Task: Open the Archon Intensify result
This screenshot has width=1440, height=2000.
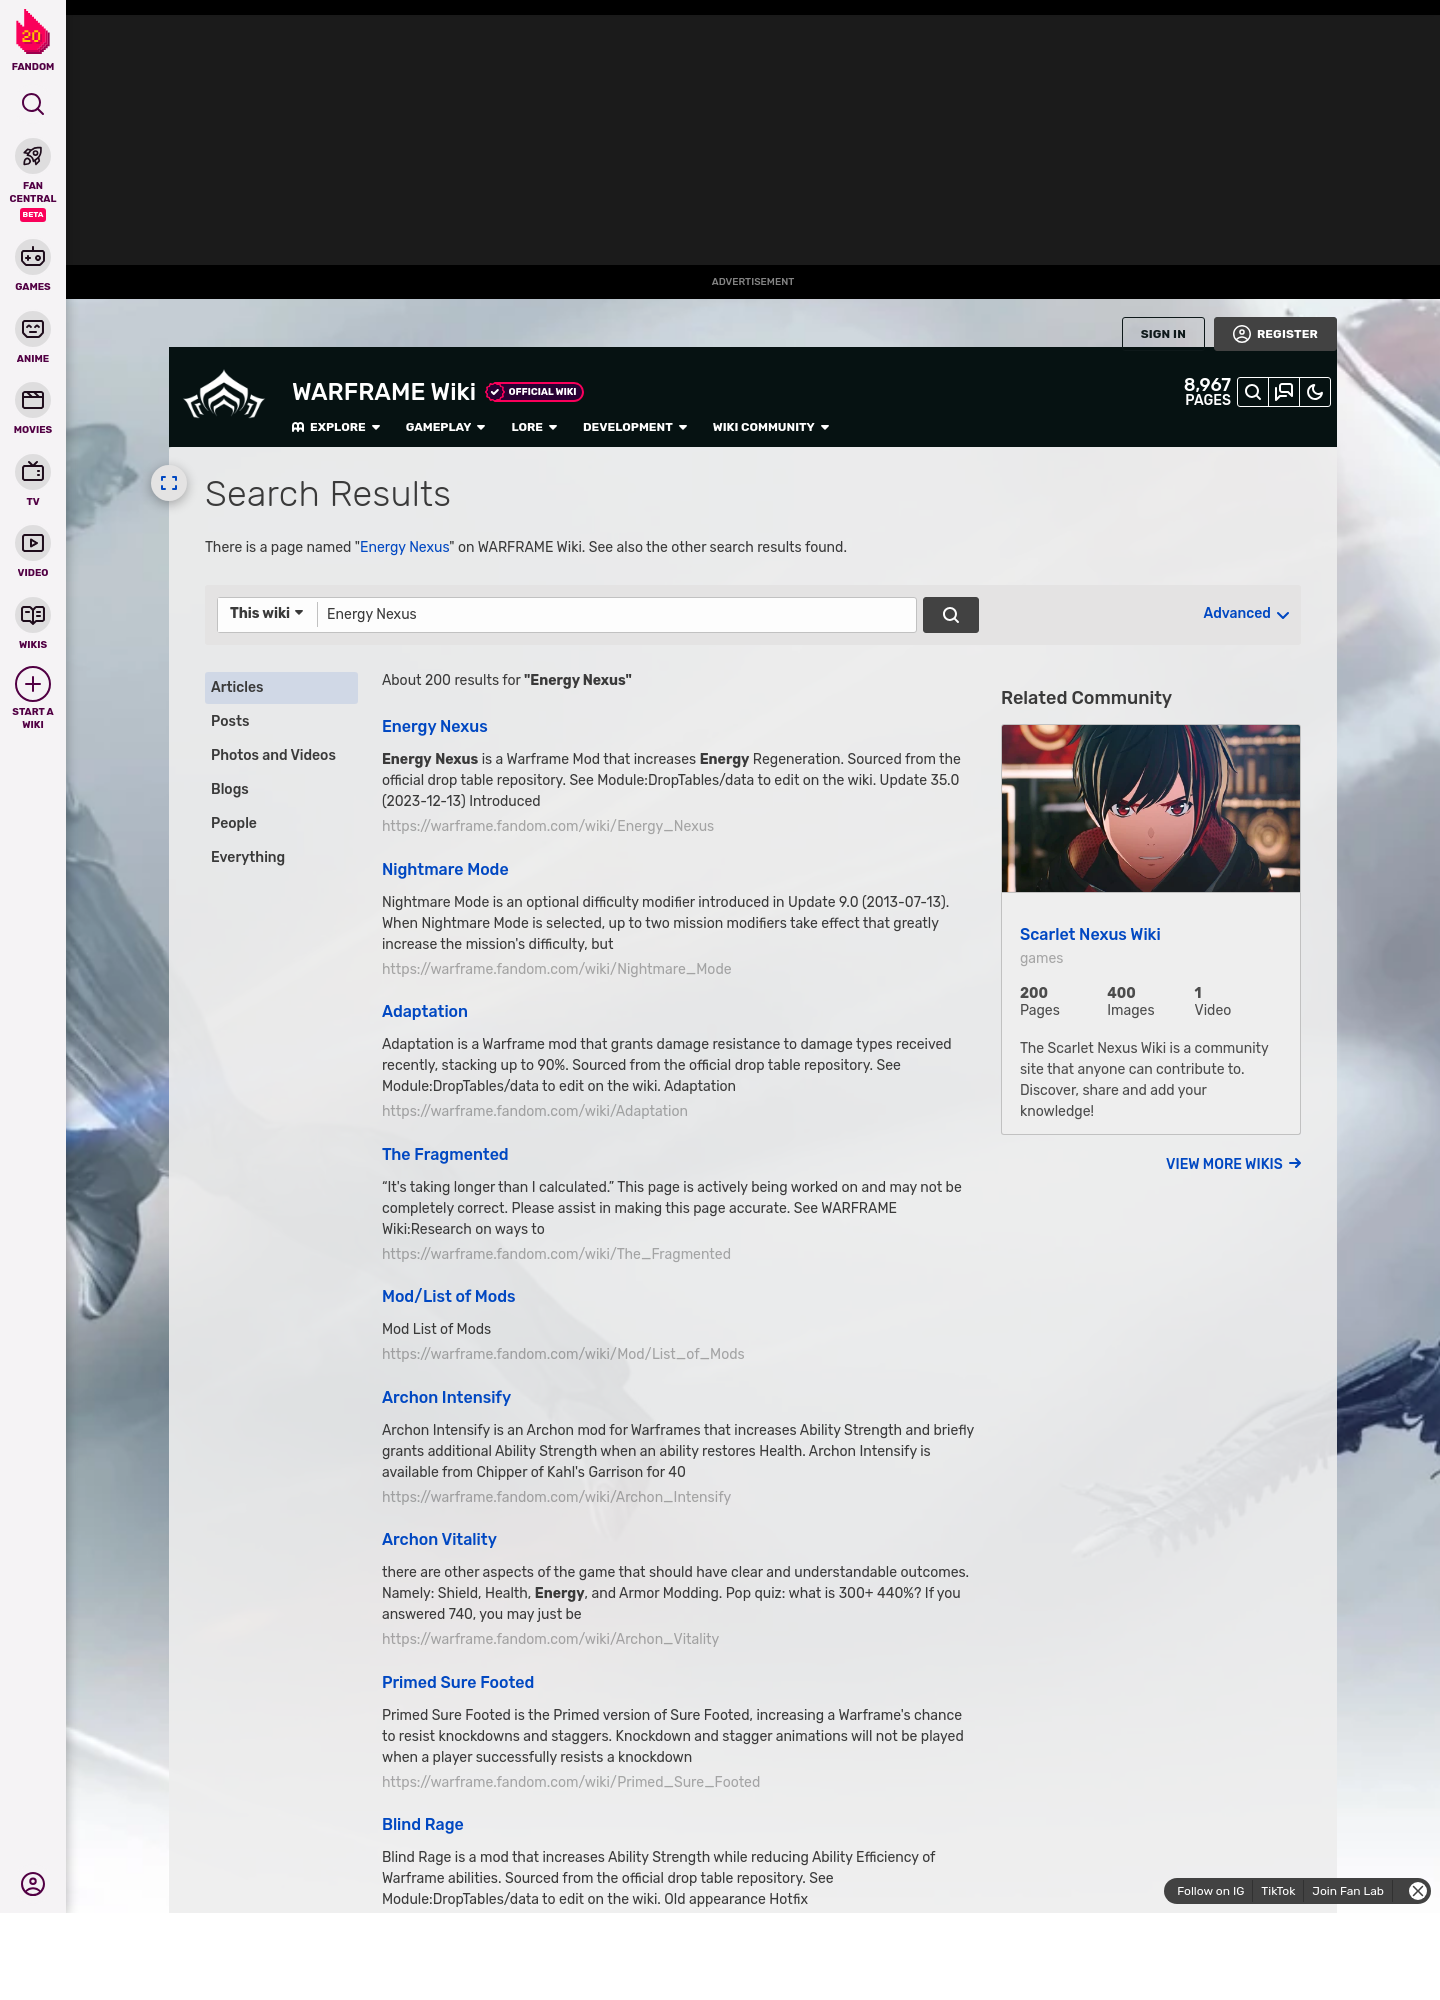Action: 446,1398
